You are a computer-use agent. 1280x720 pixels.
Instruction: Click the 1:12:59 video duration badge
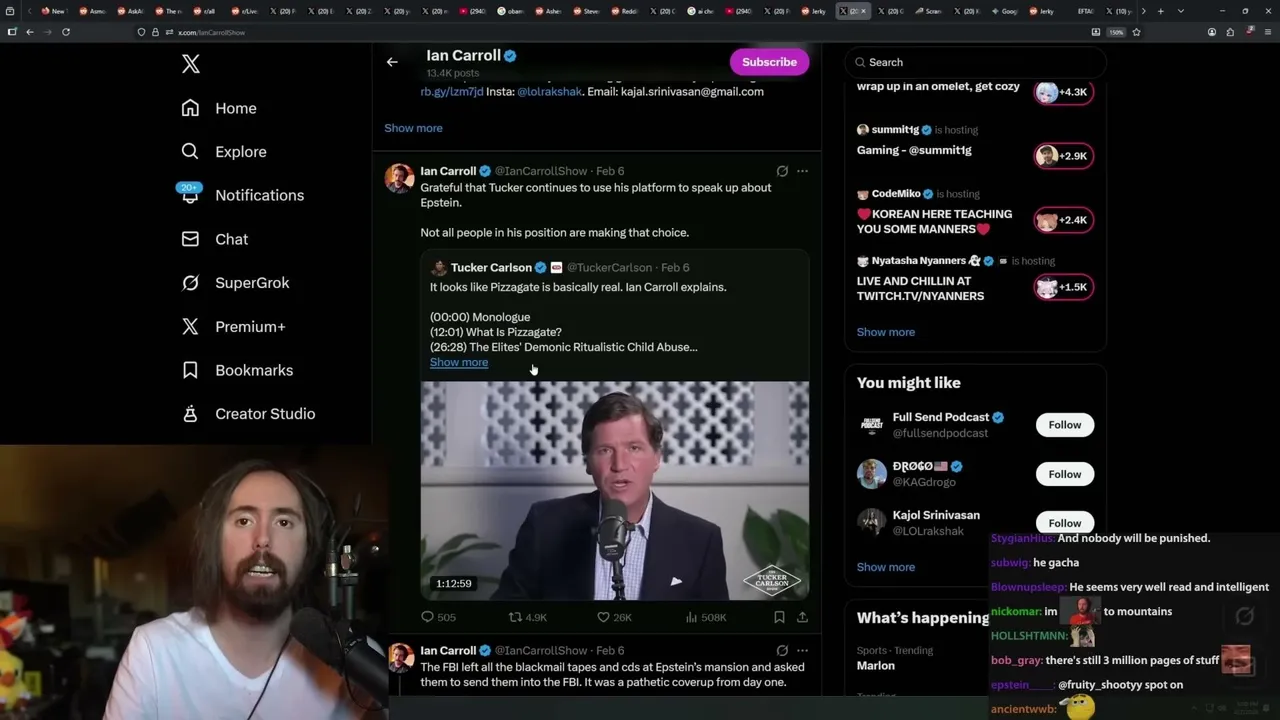point(453,583)
